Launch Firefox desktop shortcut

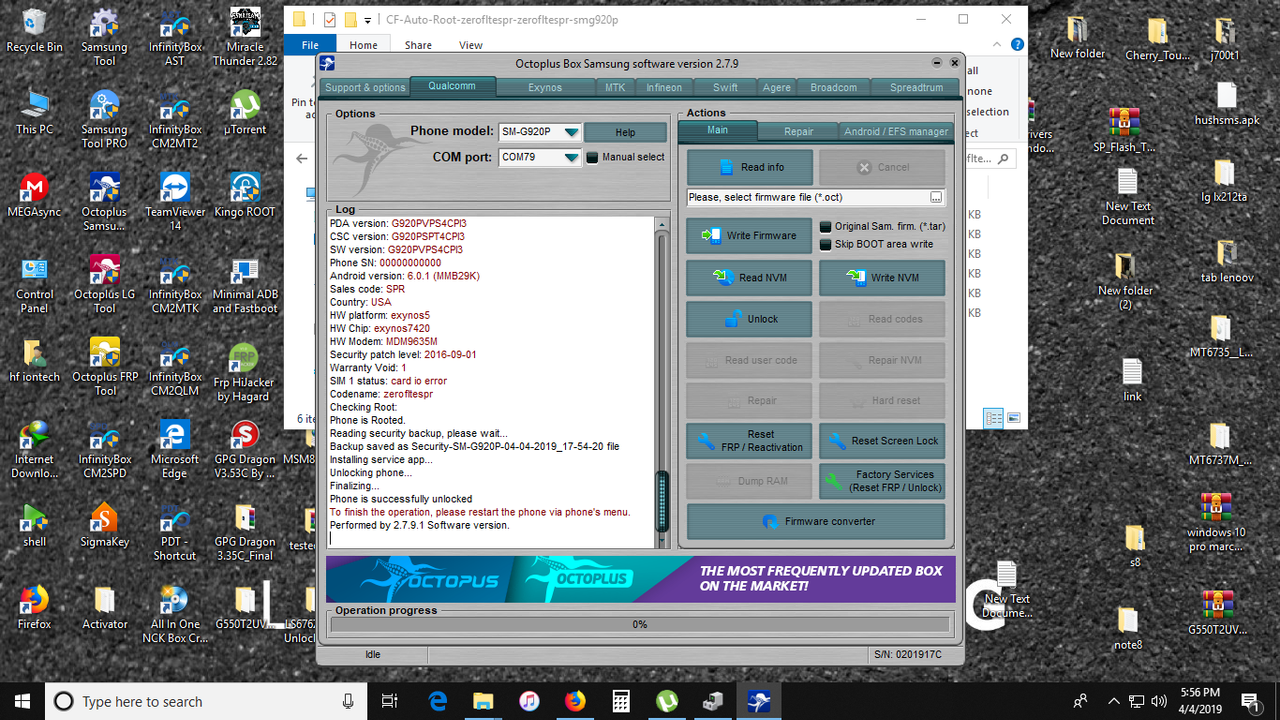coord(34,607)
